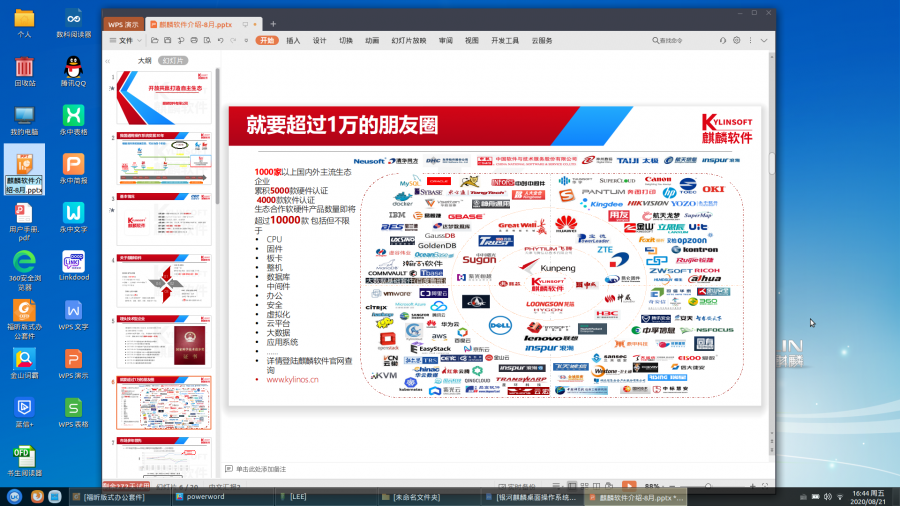Image resolution: width=900 pixels, height=506 pixels.
Task: Open WPS 表格 desktop icon
Action: pyautogui.click(x=73, y=412)
